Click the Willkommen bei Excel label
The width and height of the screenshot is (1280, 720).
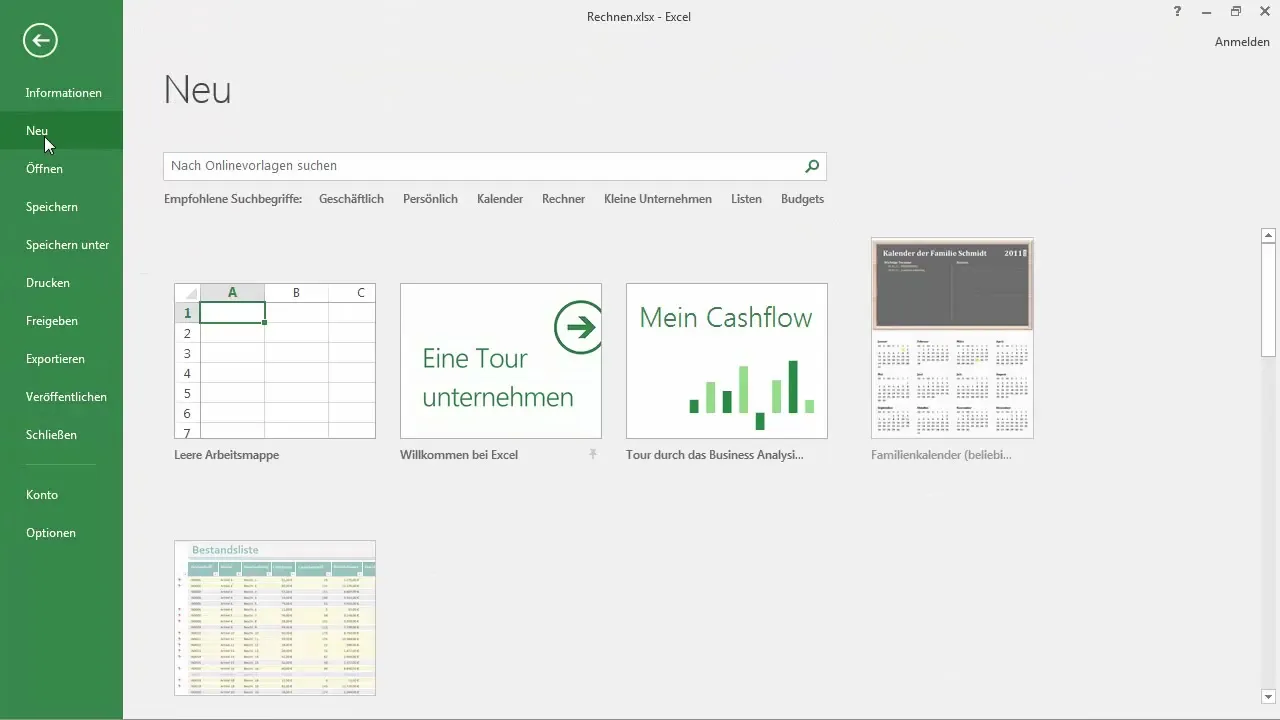pyautogui.click(x=459, y=455)
